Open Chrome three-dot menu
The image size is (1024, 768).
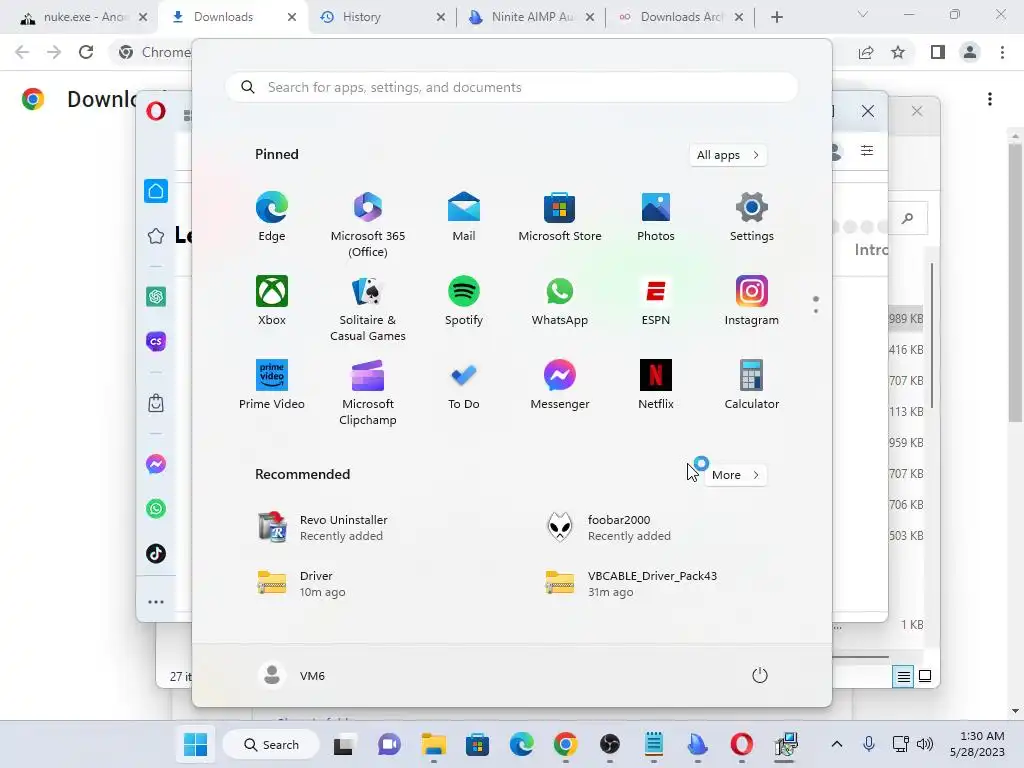click(1002, 52)
